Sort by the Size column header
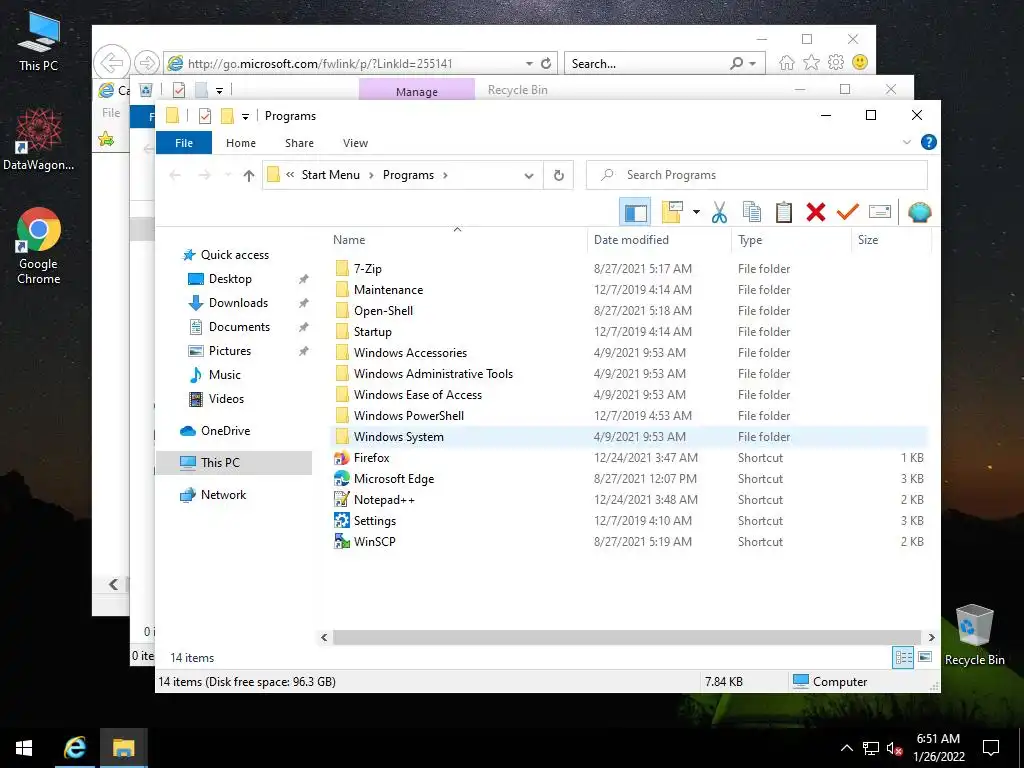The width and height of the screenshot is (1024, 768). (891, 240)
